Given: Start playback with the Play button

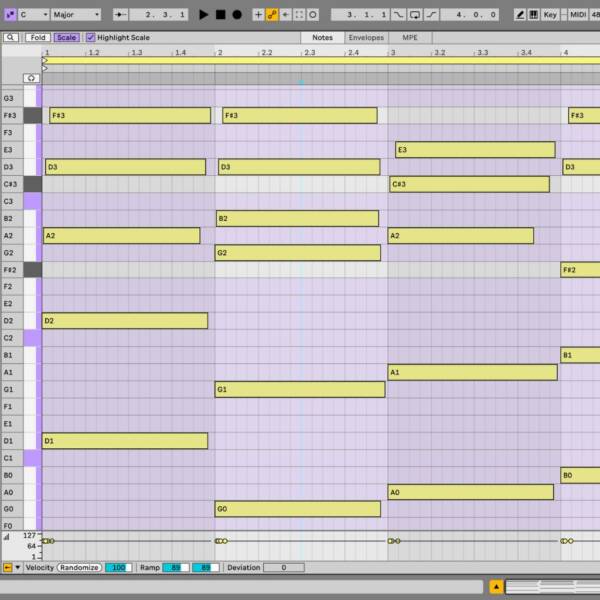Looking at the screenshot, I should pyautogui.click(x=204, y=15).
